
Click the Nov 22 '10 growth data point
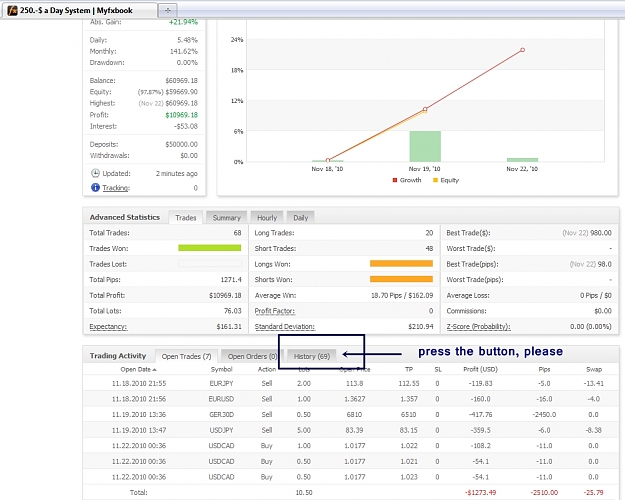[x=522, y=50]
